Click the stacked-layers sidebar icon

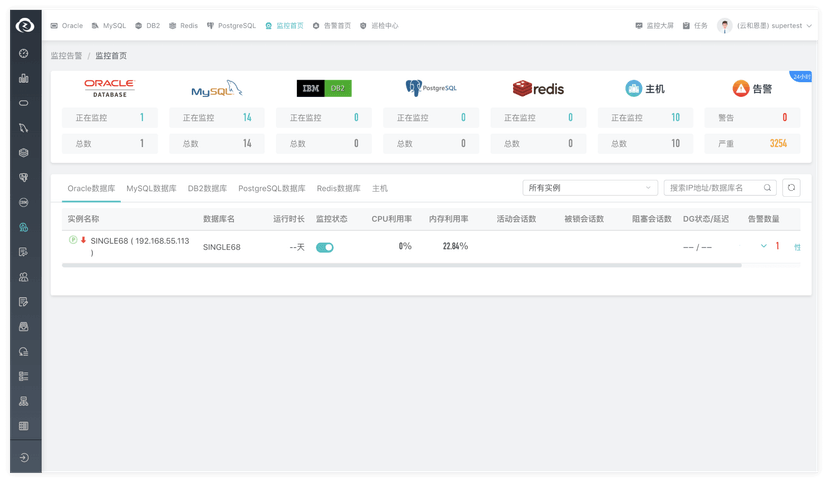(24, 153)
